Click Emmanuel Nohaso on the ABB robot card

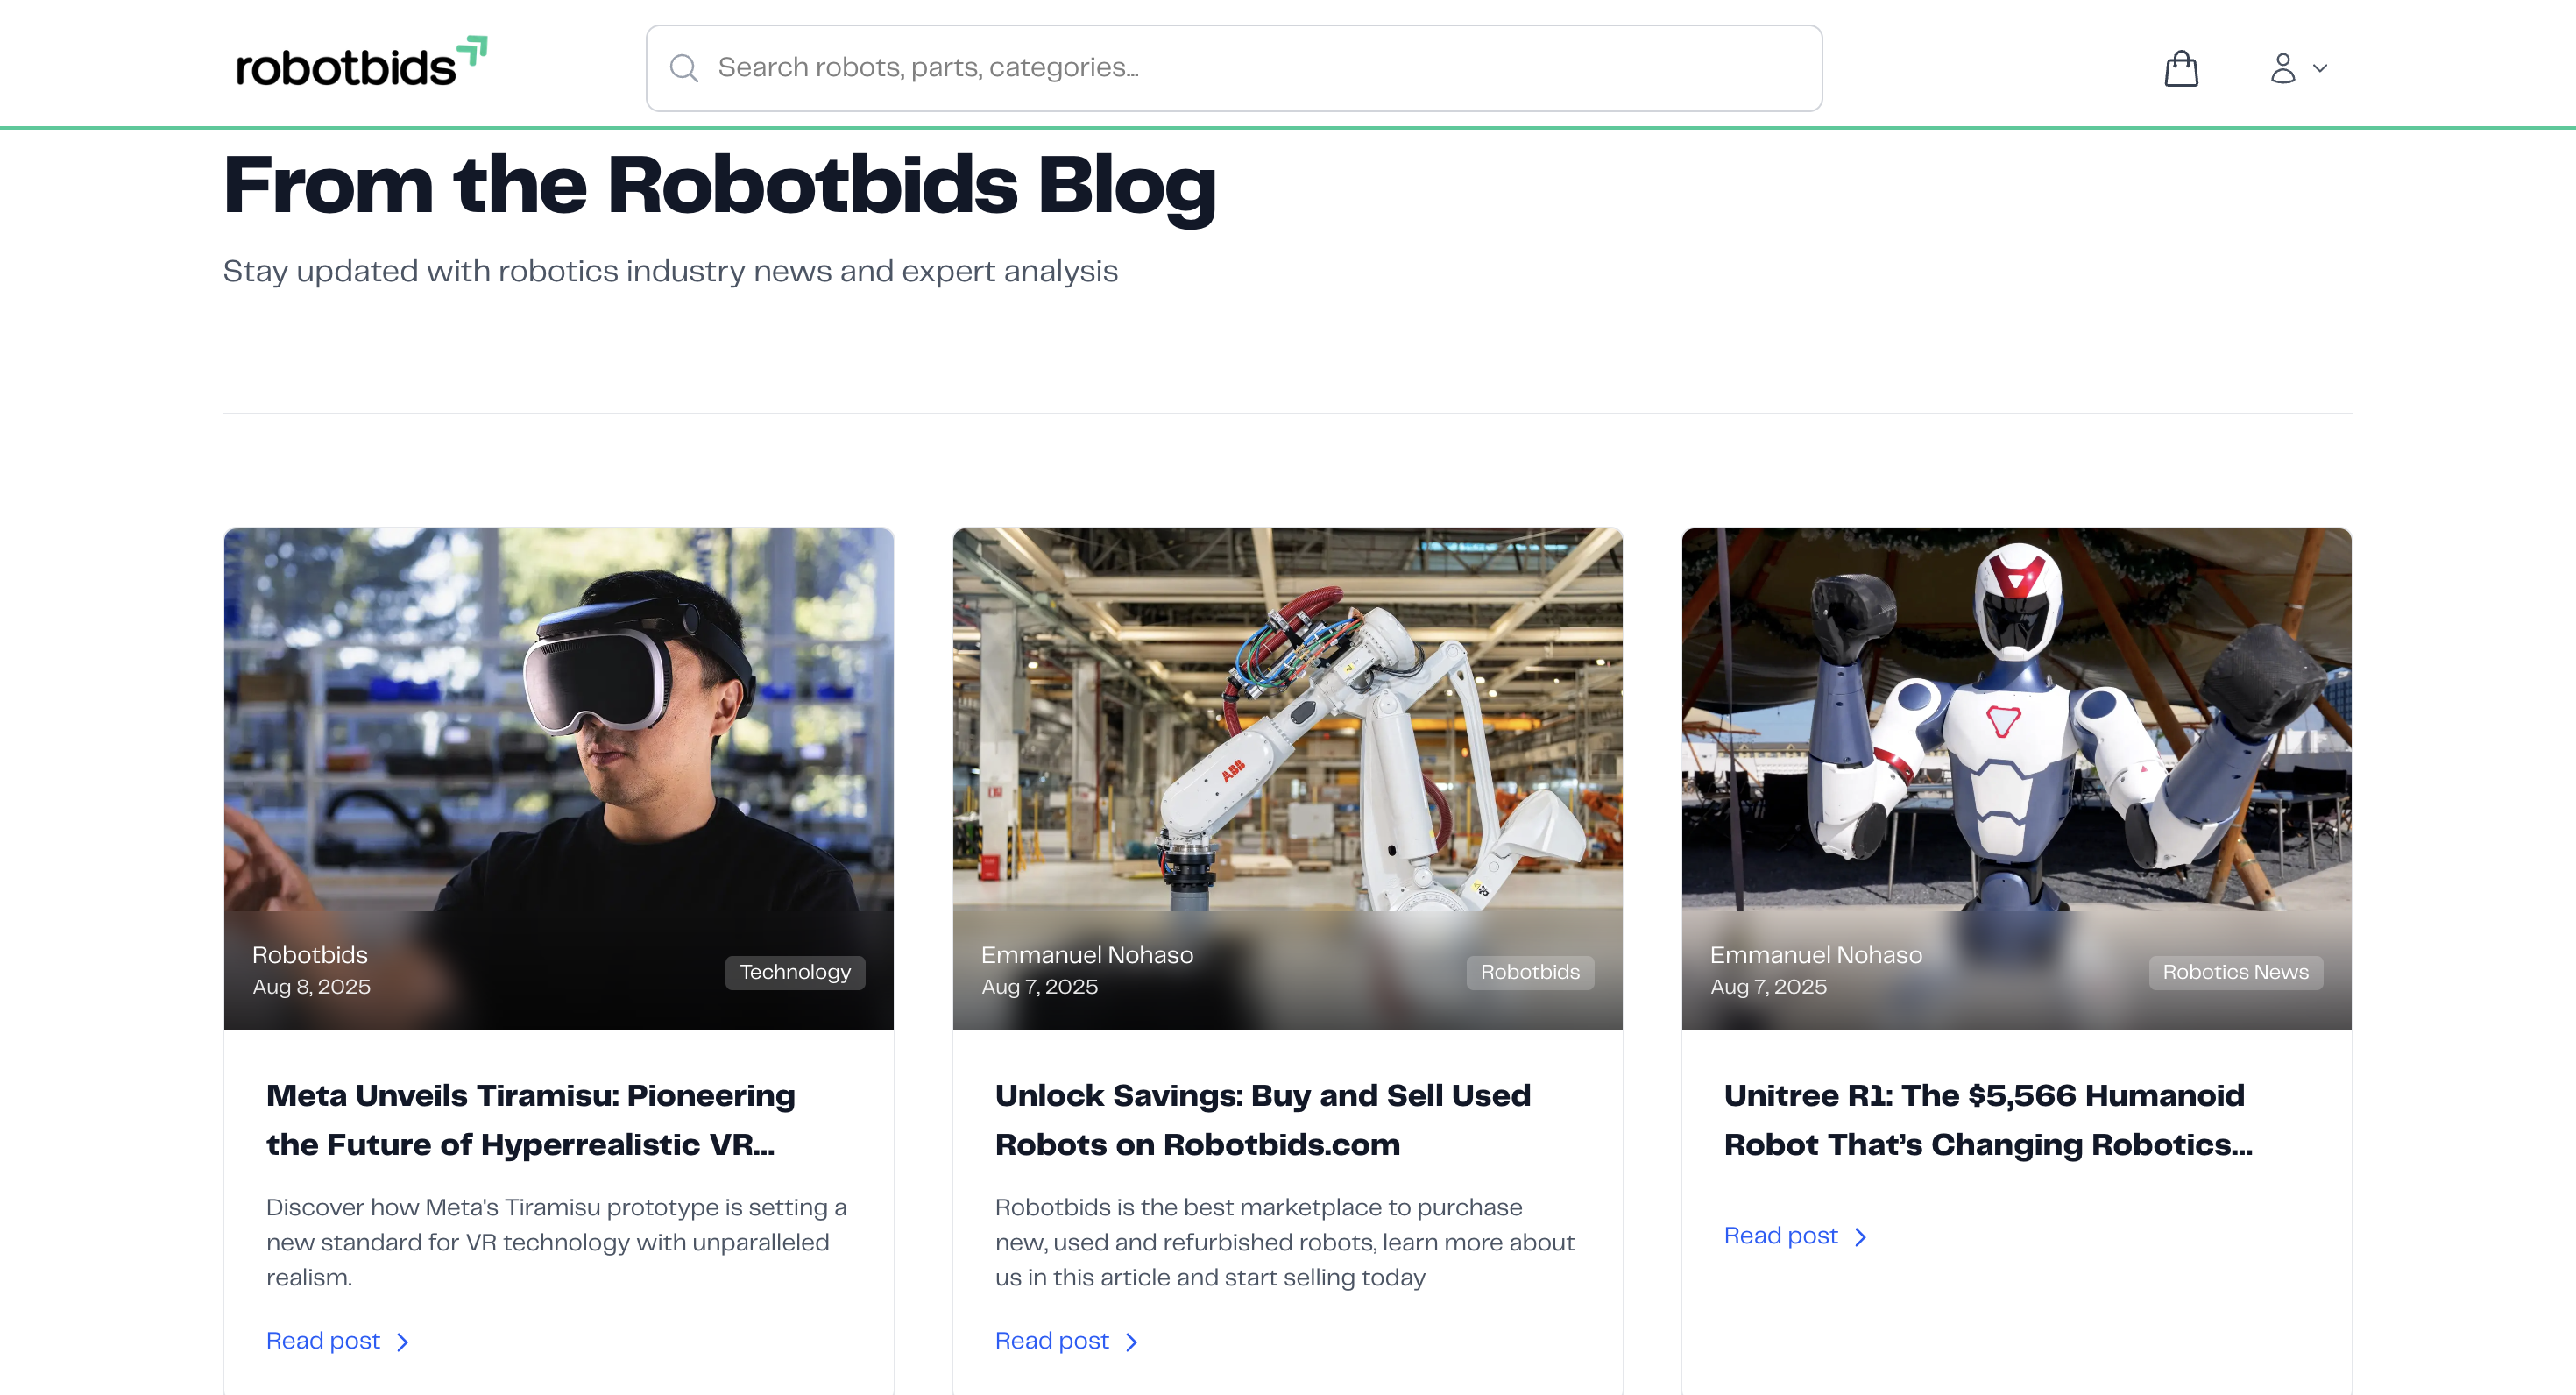[x=1087, y=955]
